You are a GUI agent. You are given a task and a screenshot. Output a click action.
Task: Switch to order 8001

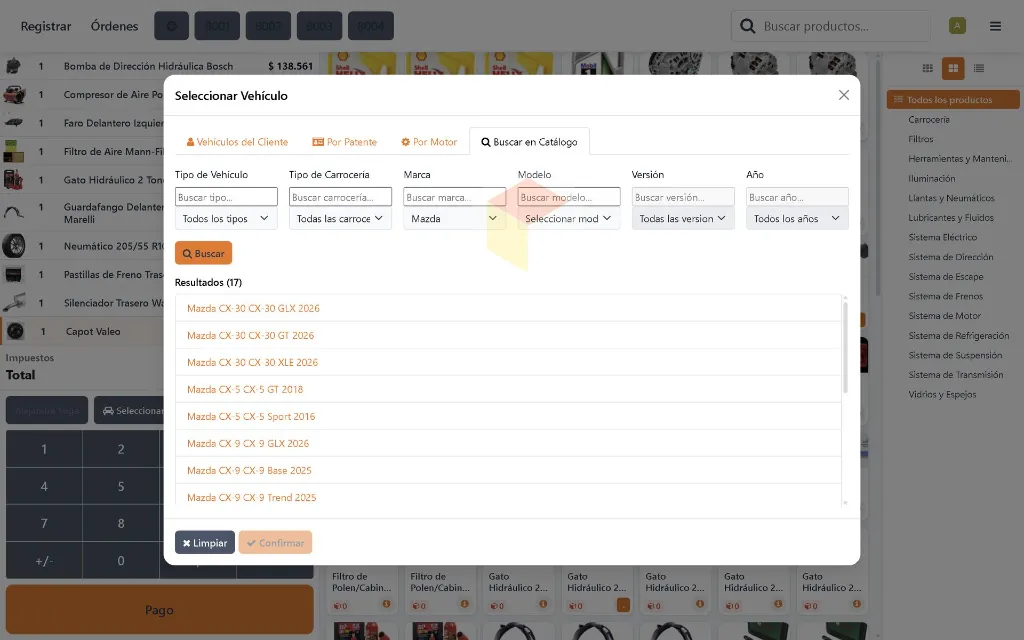point(217,26)
